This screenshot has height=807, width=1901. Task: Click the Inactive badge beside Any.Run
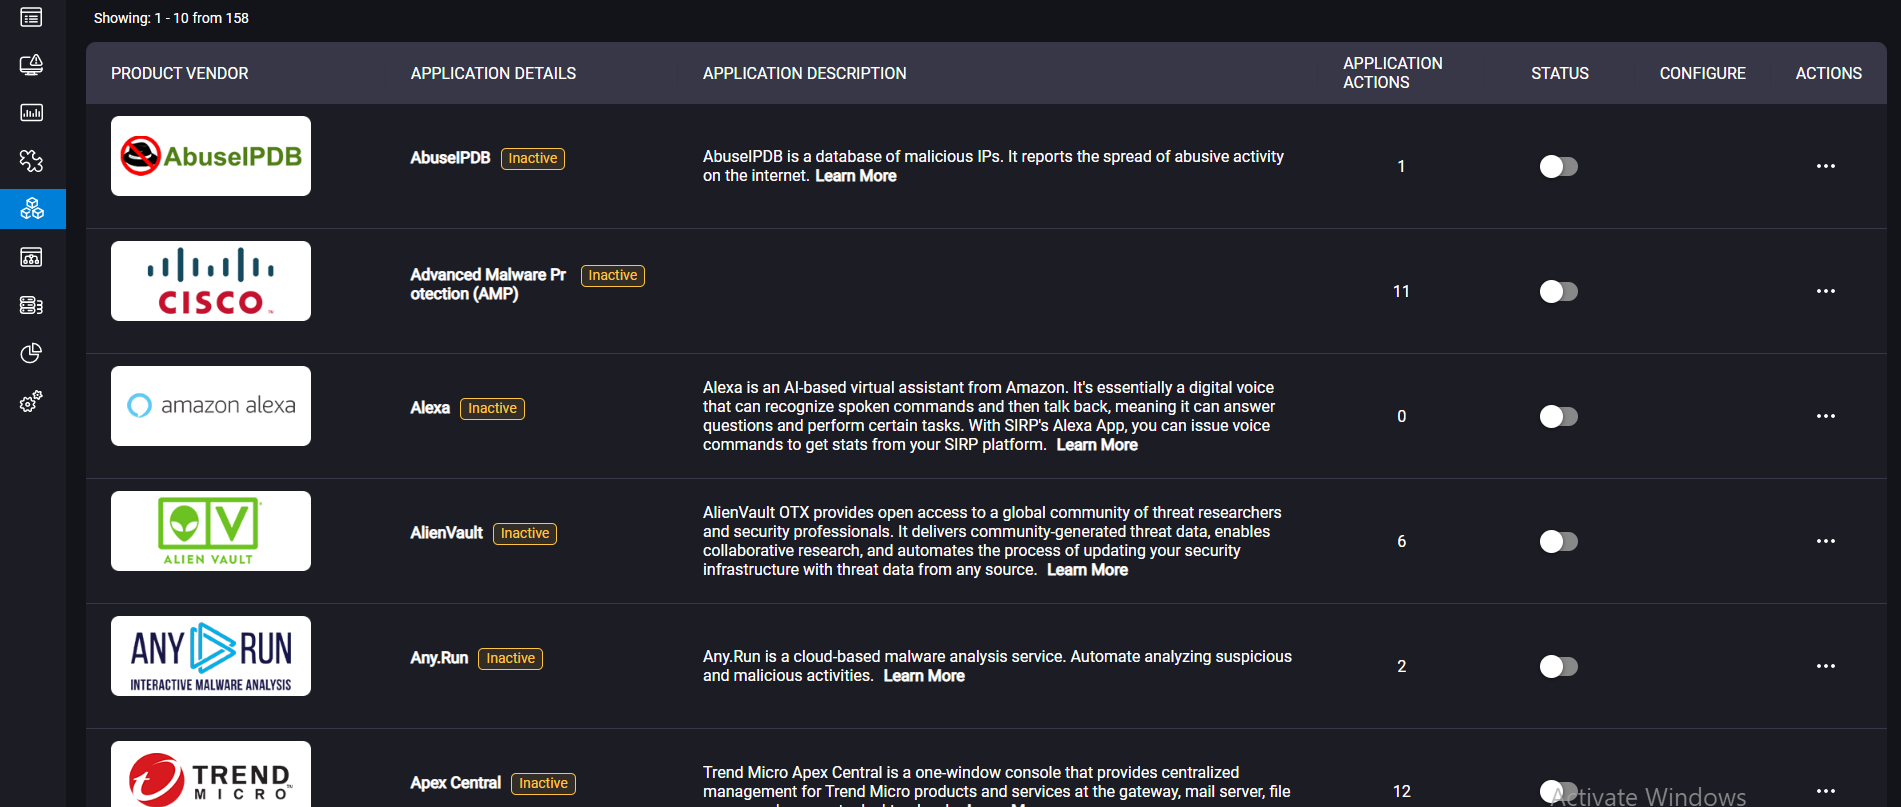(511, 659)
